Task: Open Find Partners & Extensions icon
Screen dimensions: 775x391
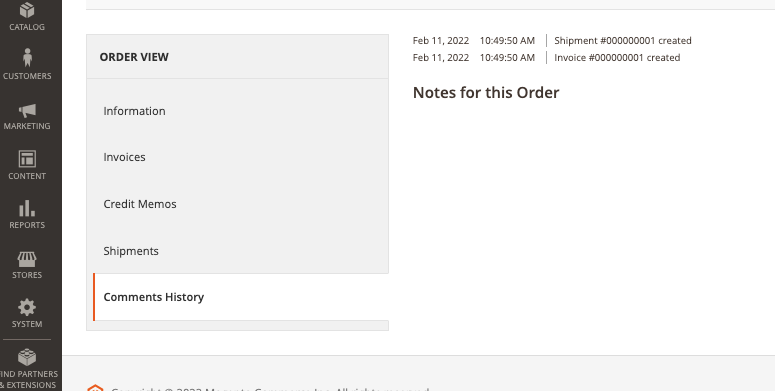Action: pos(27,357)
